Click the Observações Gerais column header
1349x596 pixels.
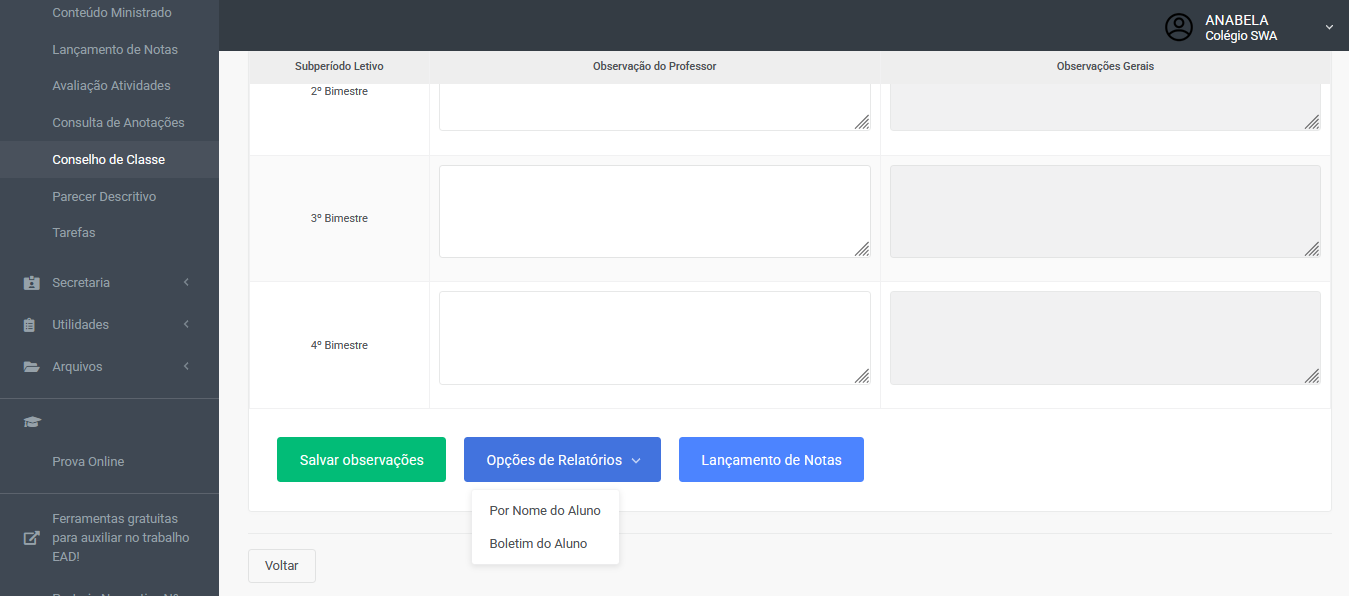pyautogui.click(x=1105, y=67)
